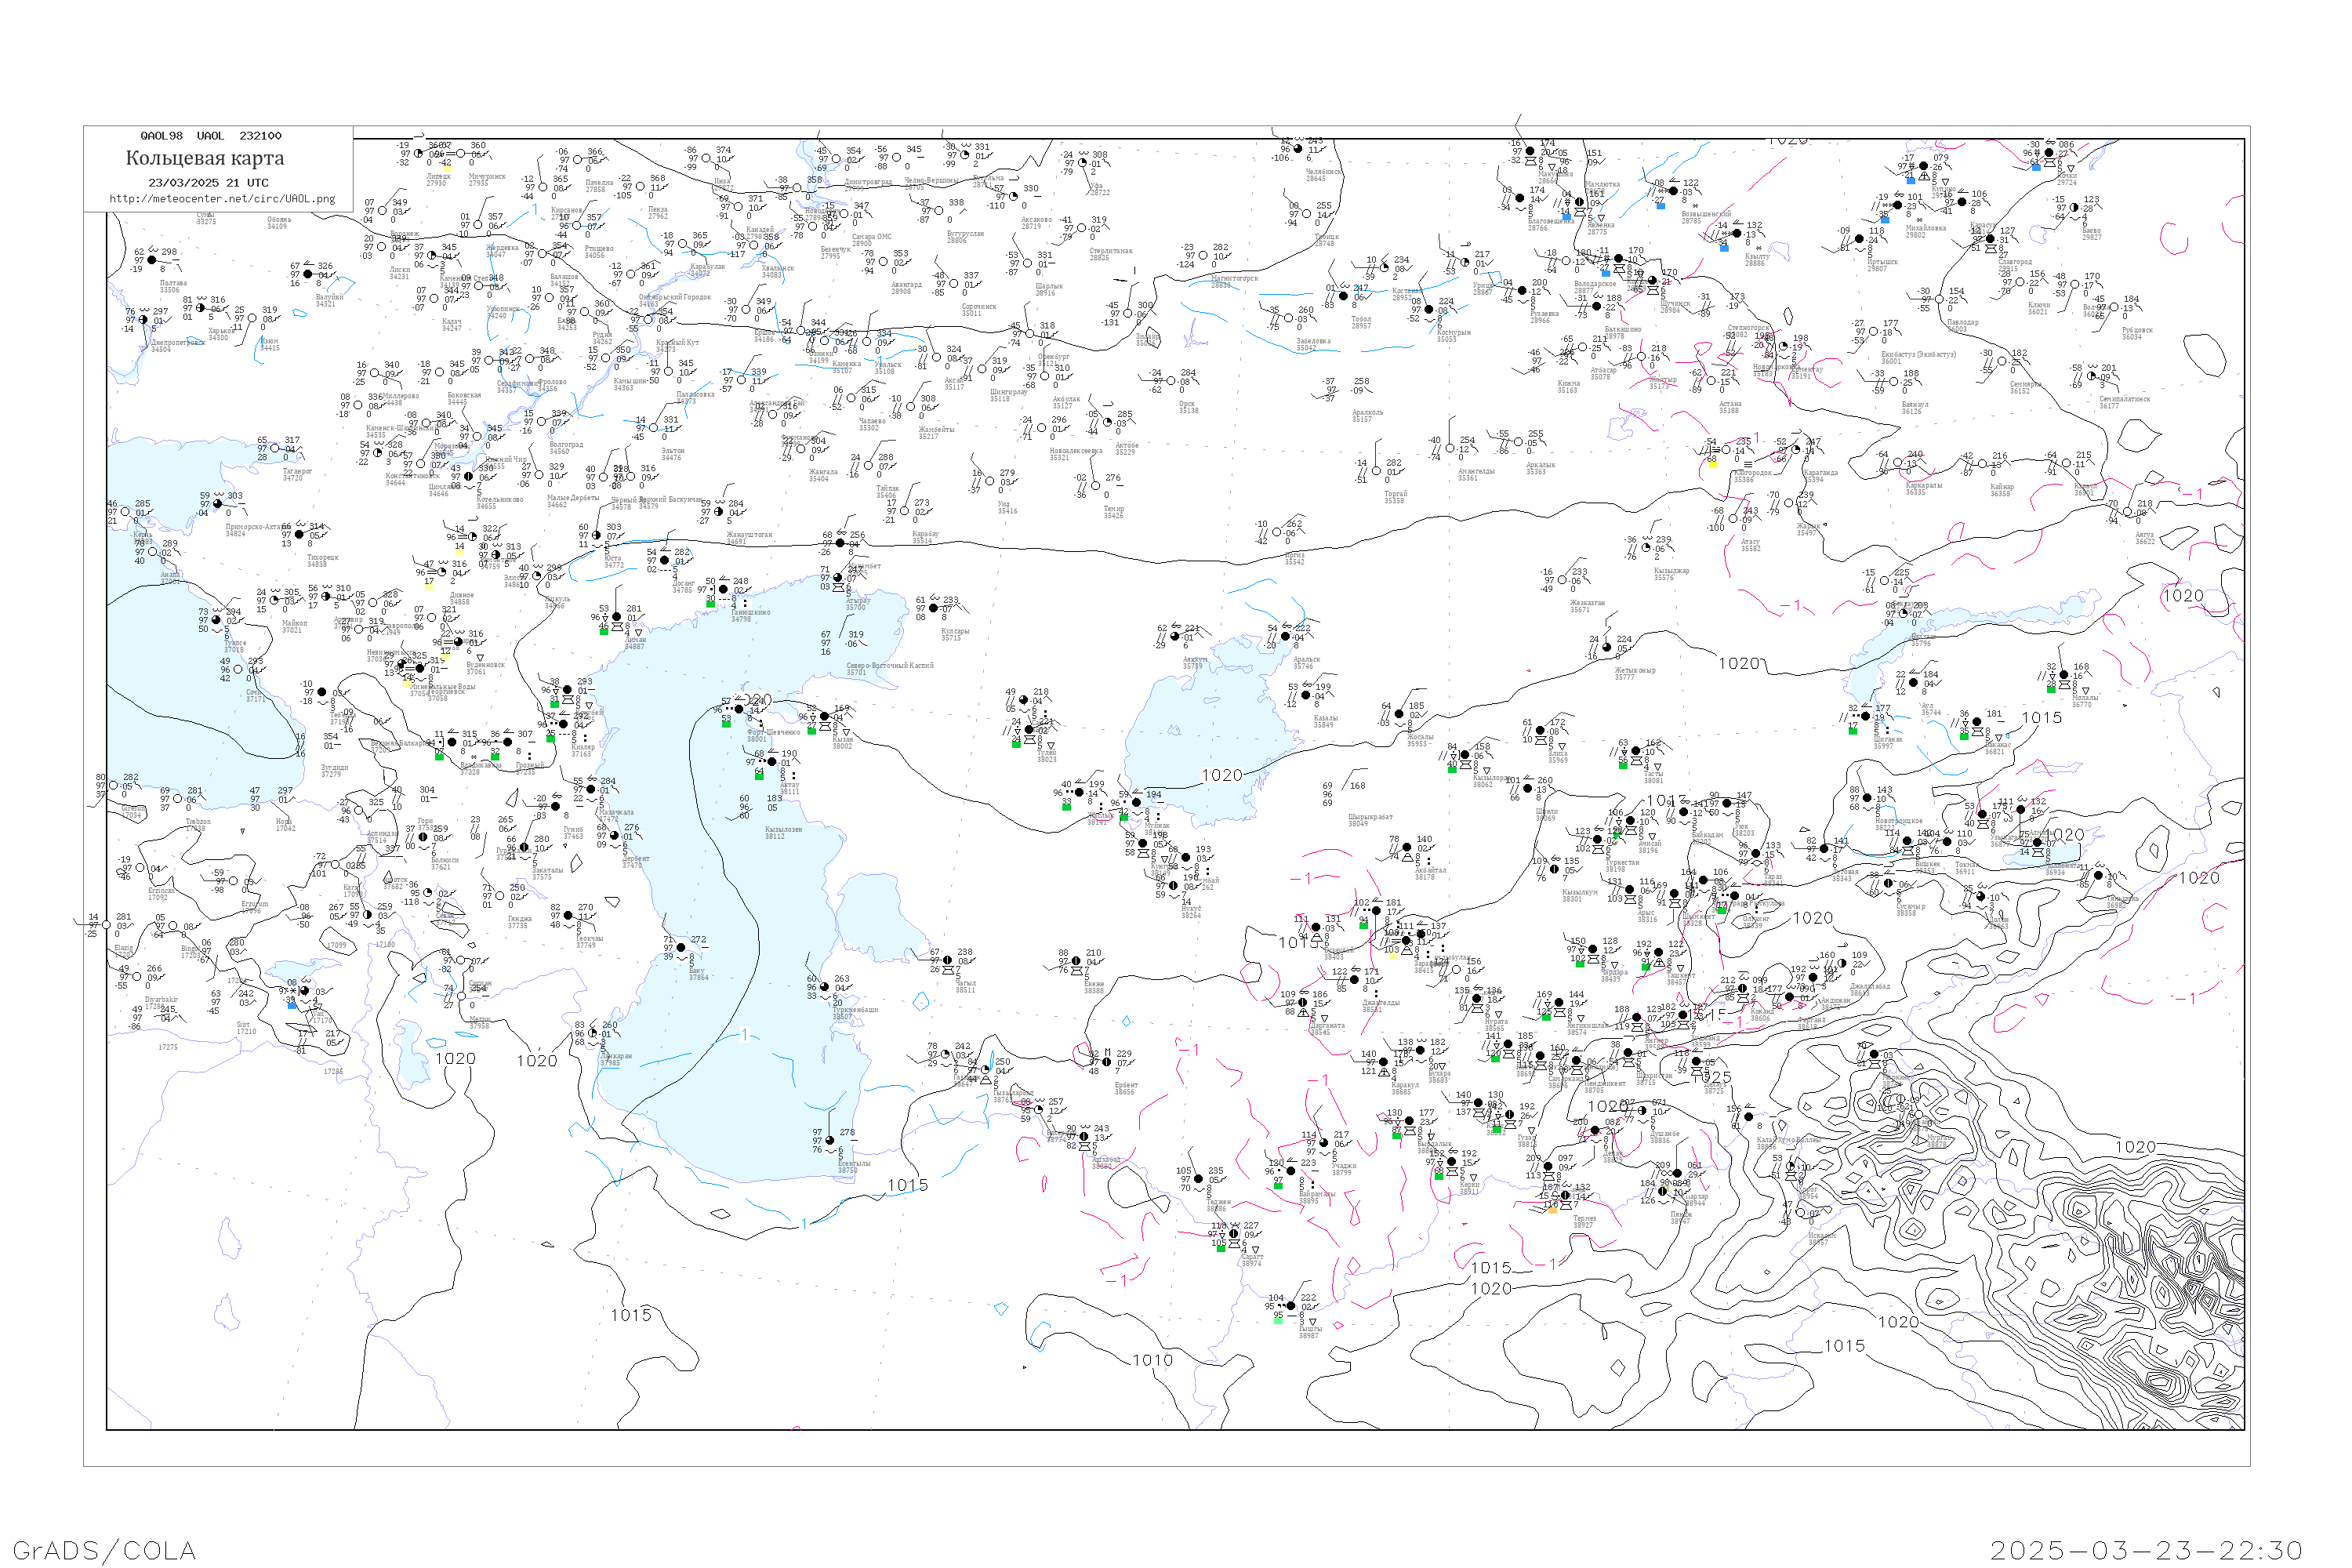Click the 2025-03-23-22:30 timestamp at bottom right
The height and width of the screenshot is (1568, 2352).
(x=2147, y=1550)
